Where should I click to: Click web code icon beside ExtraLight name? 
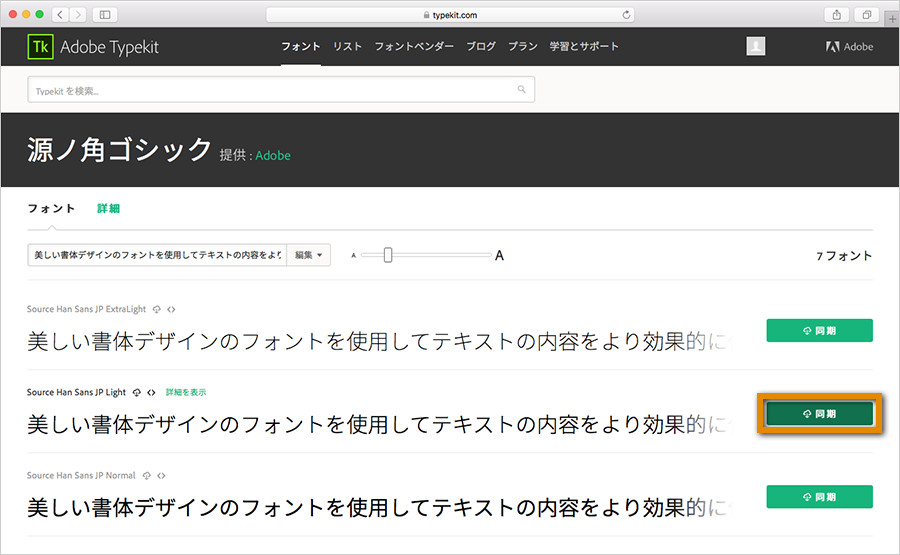click(171, 309)
